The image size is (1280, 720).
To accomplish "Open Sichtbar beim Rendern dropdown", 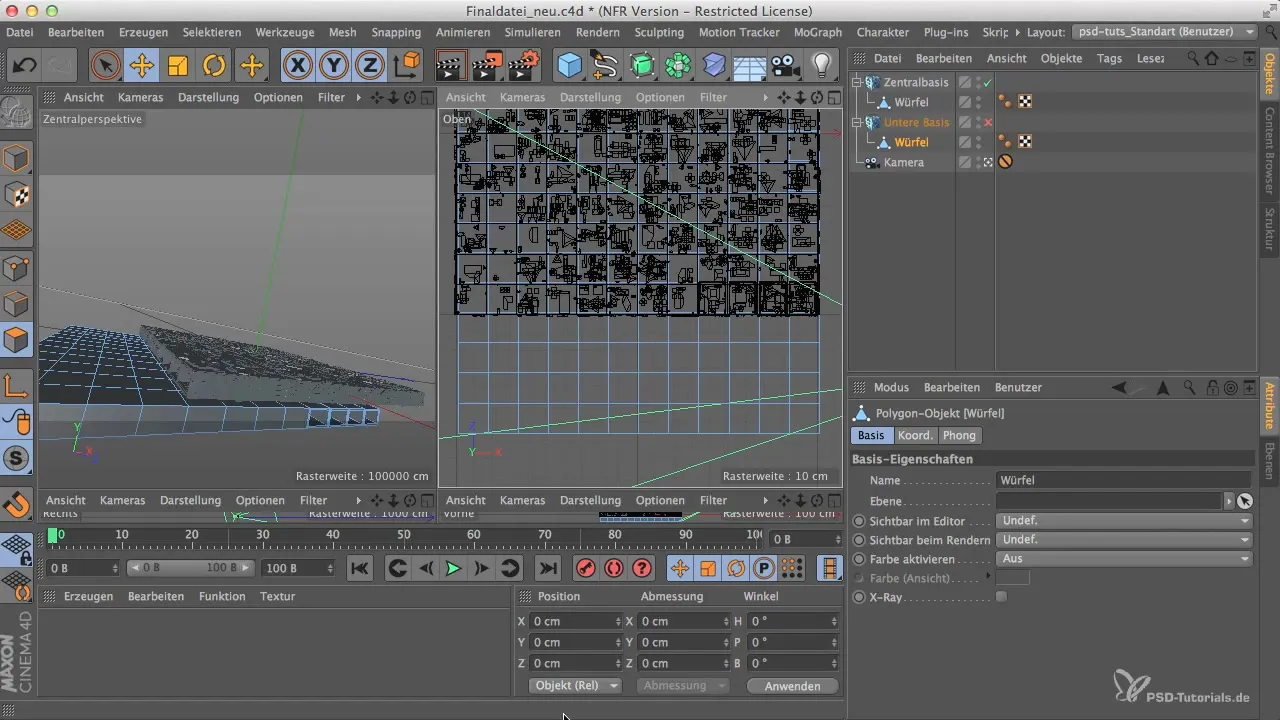I will (1124, 540).
